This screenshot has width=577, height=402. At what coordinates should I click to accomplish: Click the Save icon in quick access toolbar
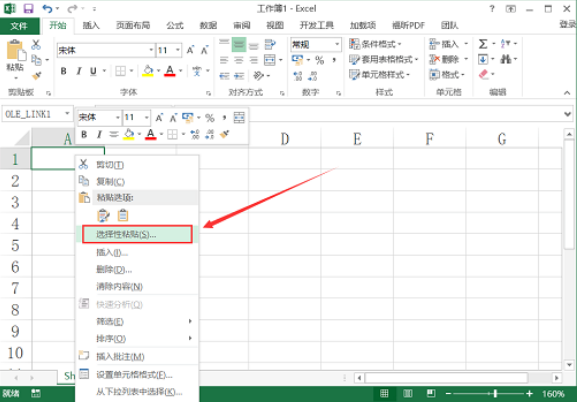28,8
